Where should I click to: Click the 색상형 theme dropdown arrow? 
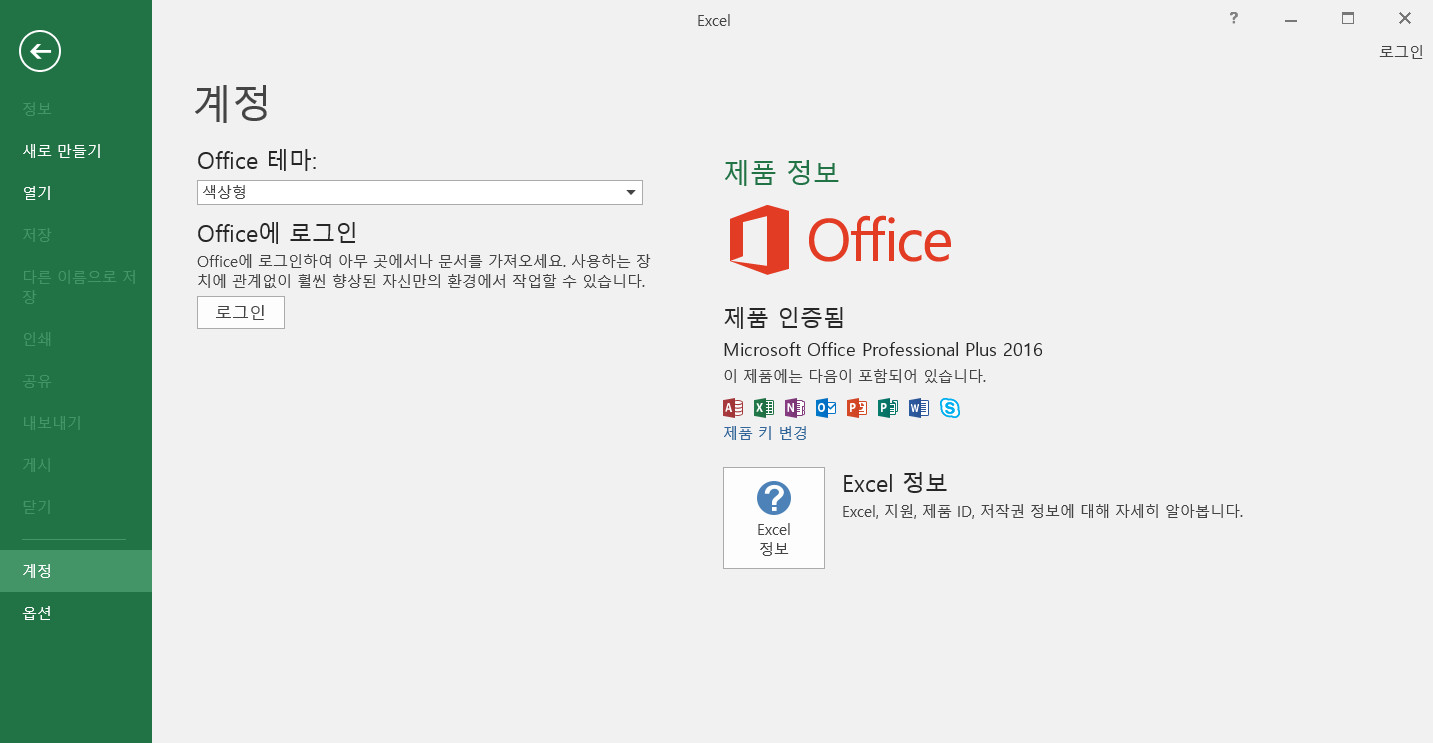631,192
